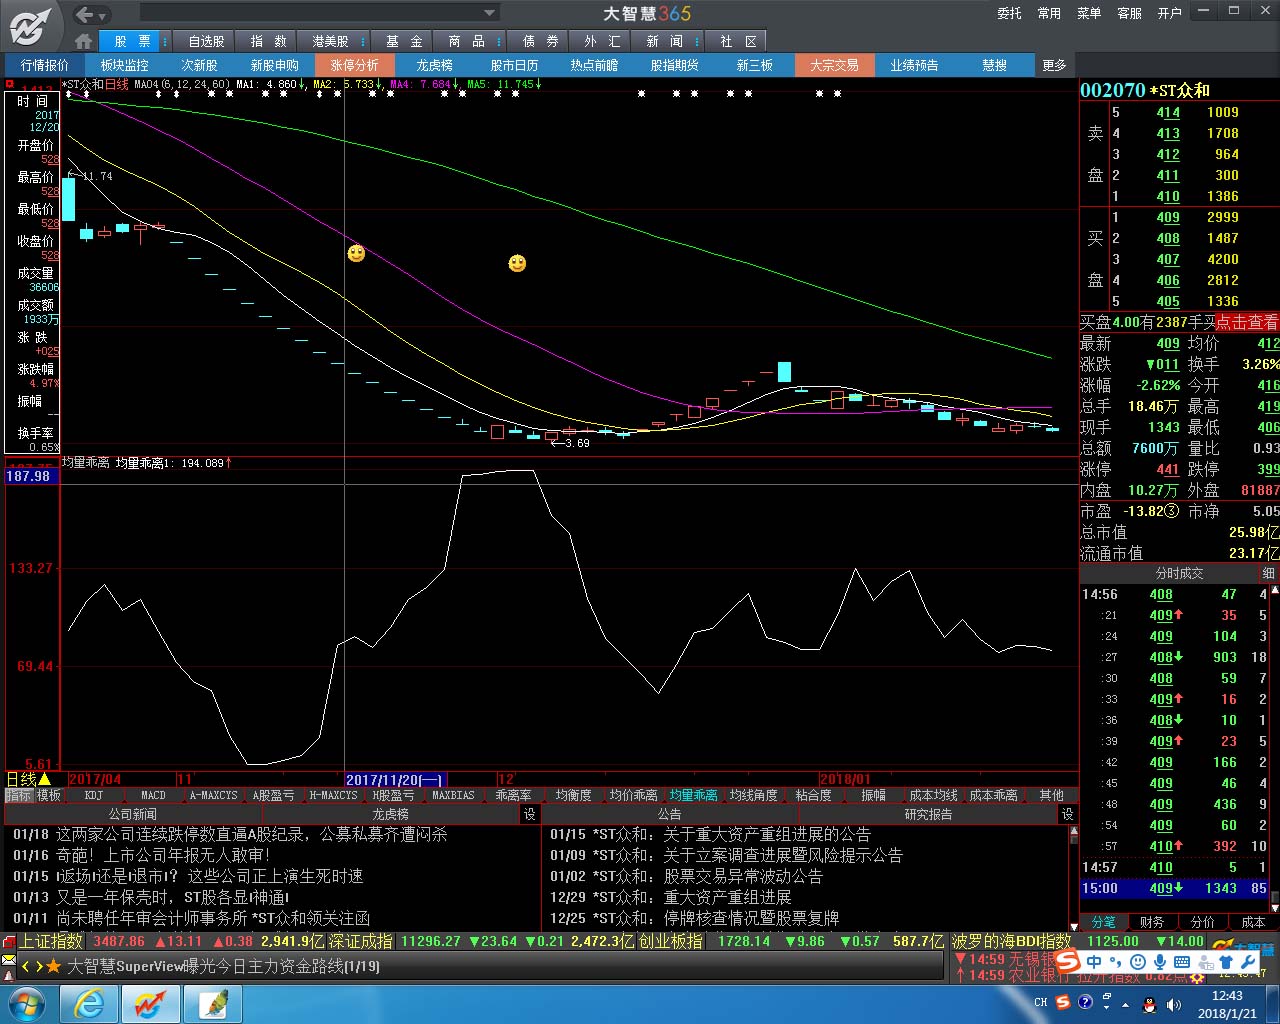Expand options dots beside 新闻 tab
1280x1024 pixels.
pos(696,41)
